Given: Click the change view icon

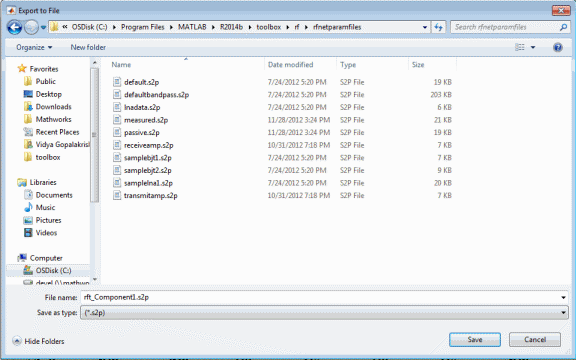Looking at the screenshot, I should point(520,47).
